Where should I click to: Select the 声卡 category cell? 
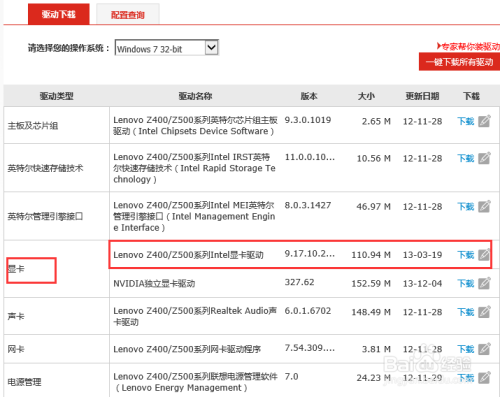(x=56, y=316)
